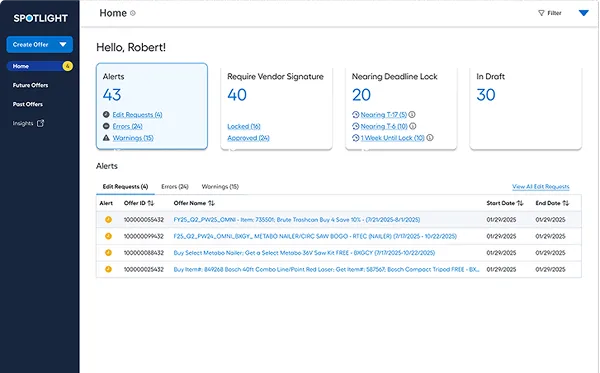Click the Alert column header

106,203
